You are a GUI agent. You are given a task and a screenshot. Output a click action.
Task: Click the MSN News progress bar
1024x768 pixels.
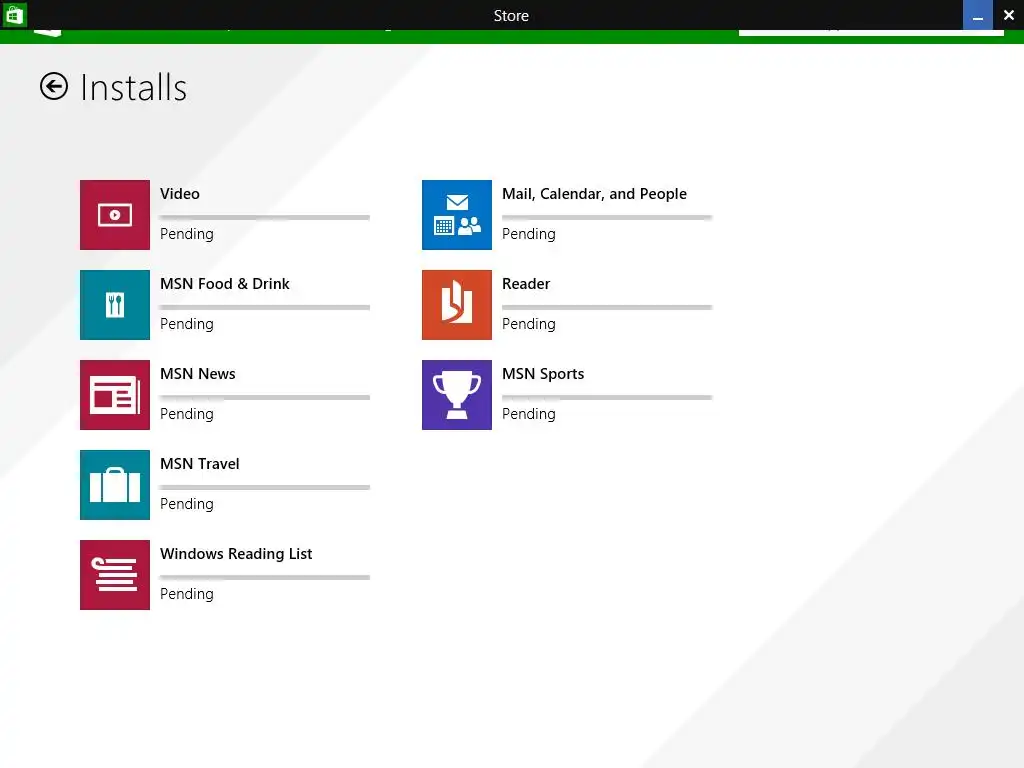point(264,397)
